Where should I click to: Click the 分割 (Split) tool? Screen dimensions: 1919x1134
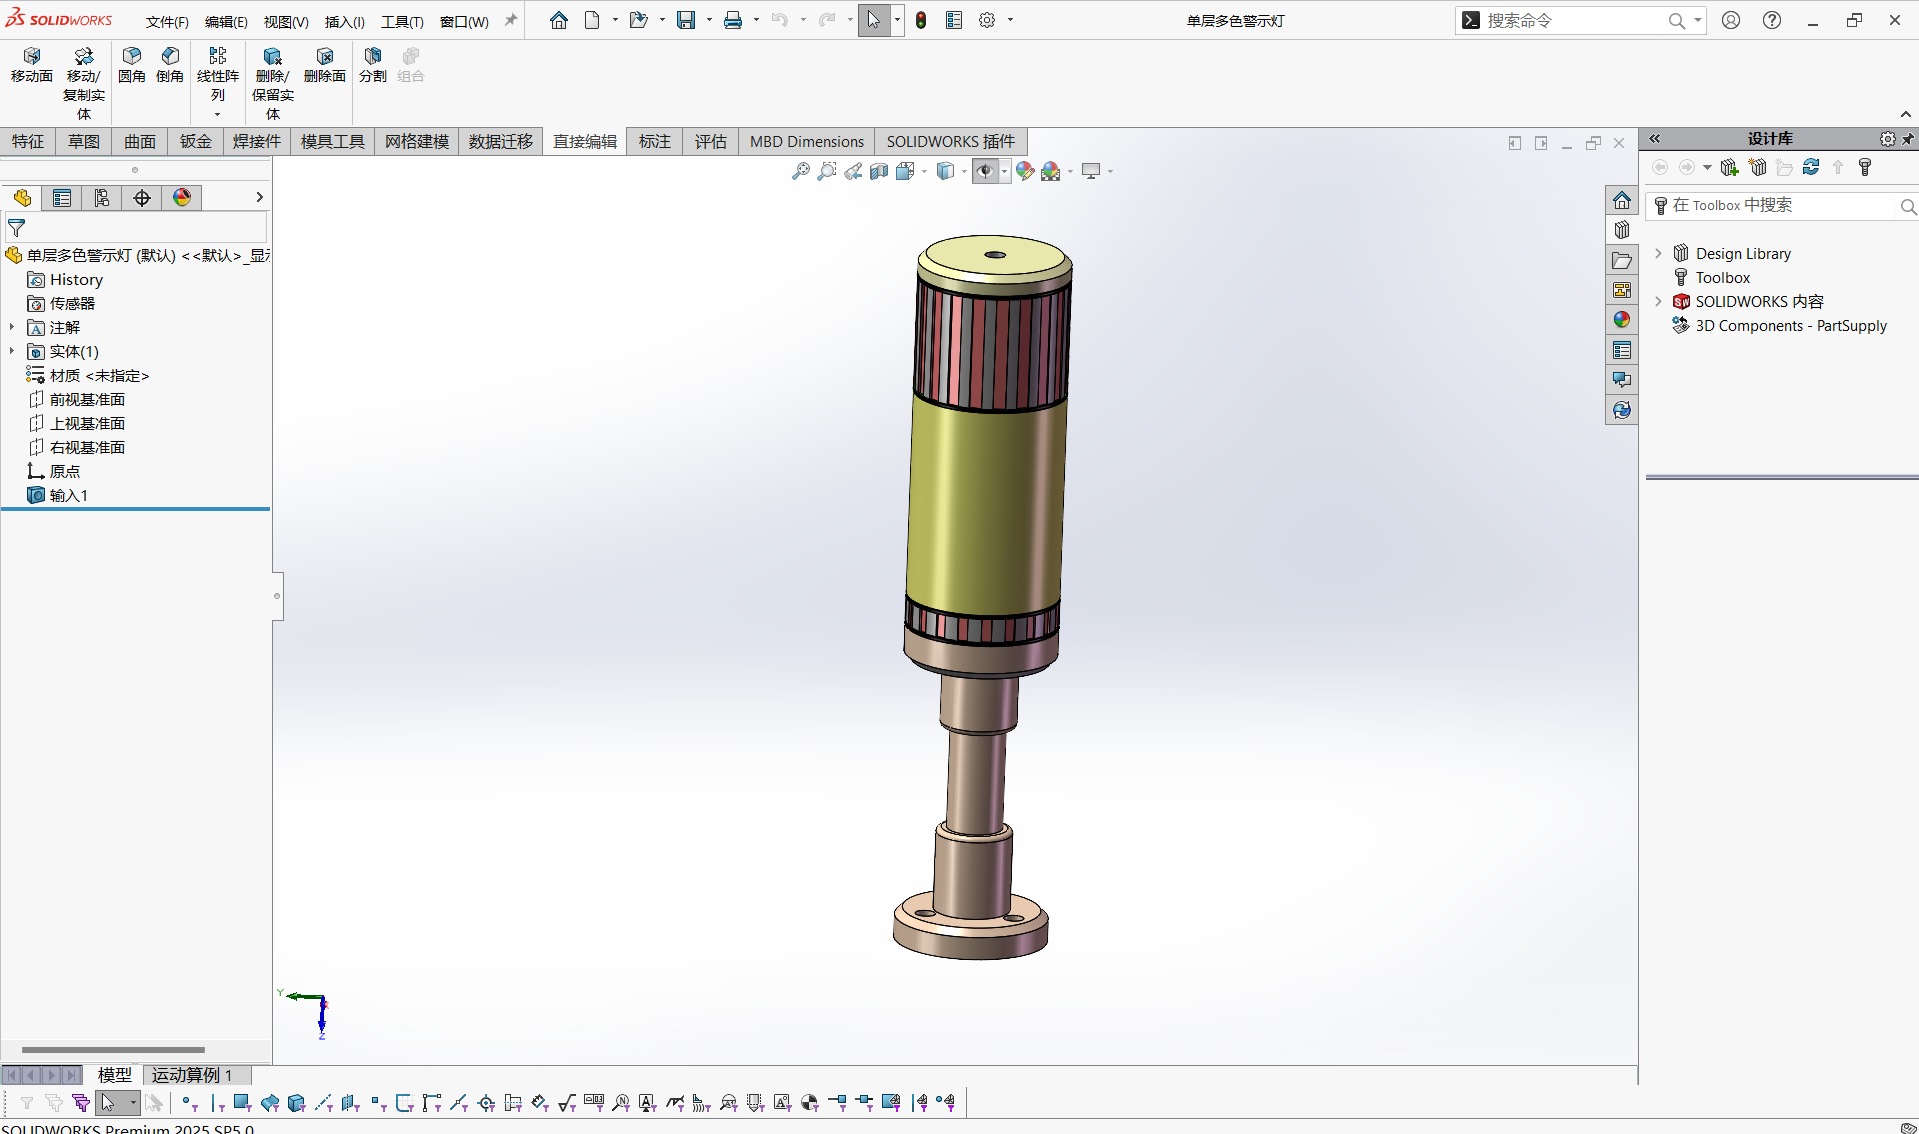tap(373, 65)
